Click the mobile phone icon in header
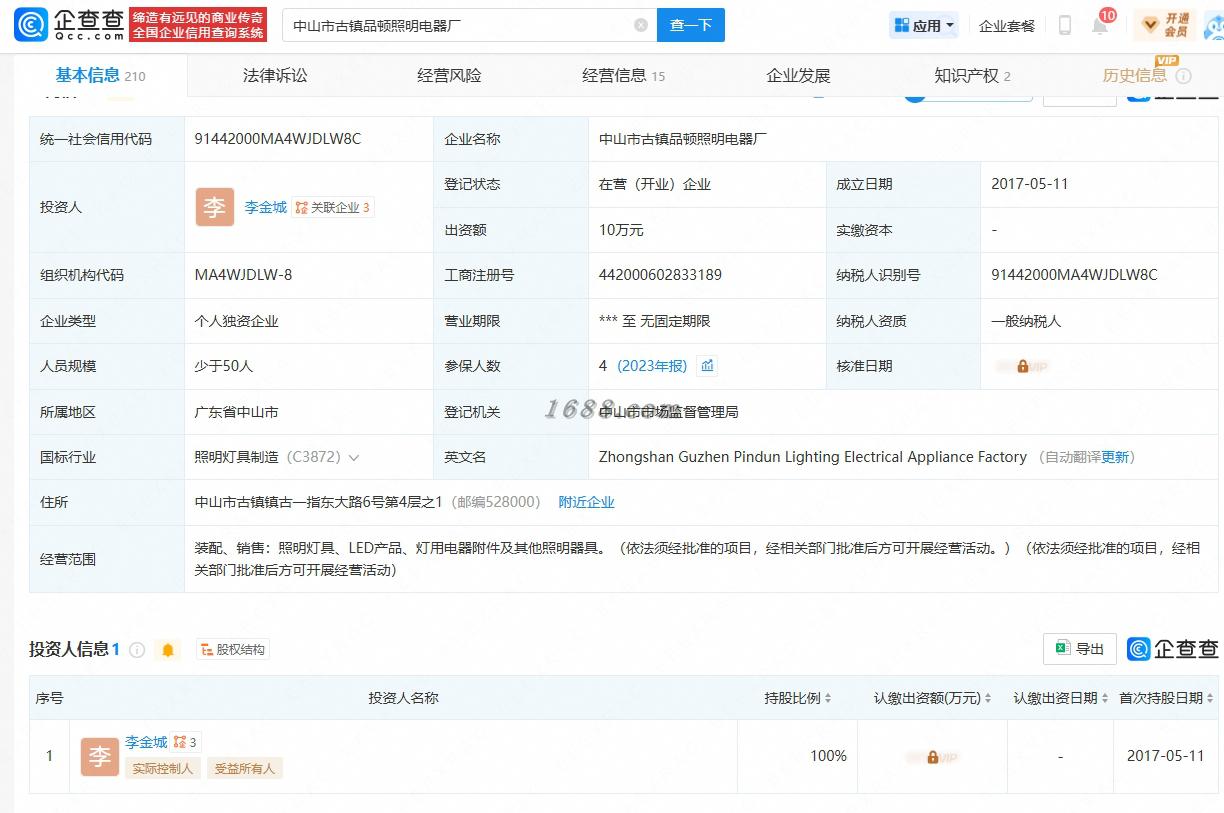Viewport: 1224px width, 813px height. (x=1065, y=26)
